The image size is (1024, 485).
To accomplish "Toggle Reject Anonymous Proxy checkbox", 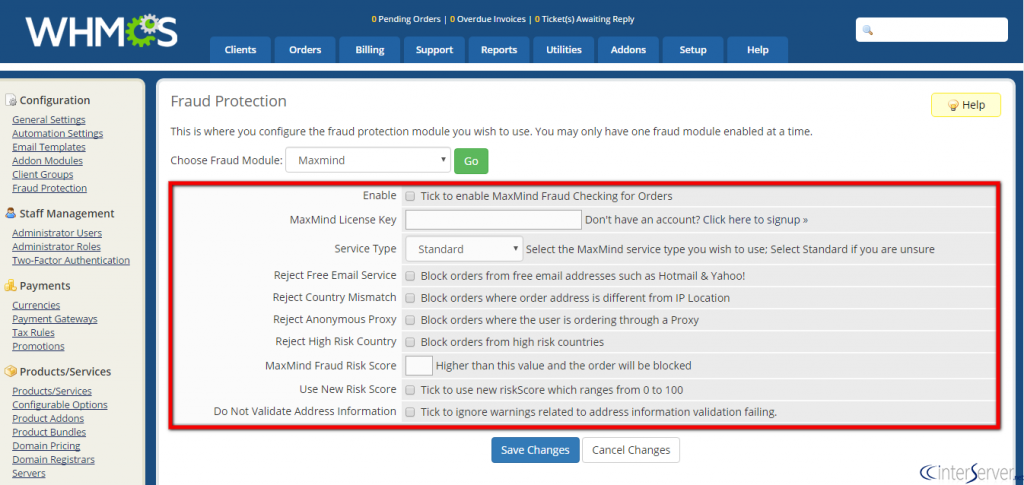I will tap(410, 321).
